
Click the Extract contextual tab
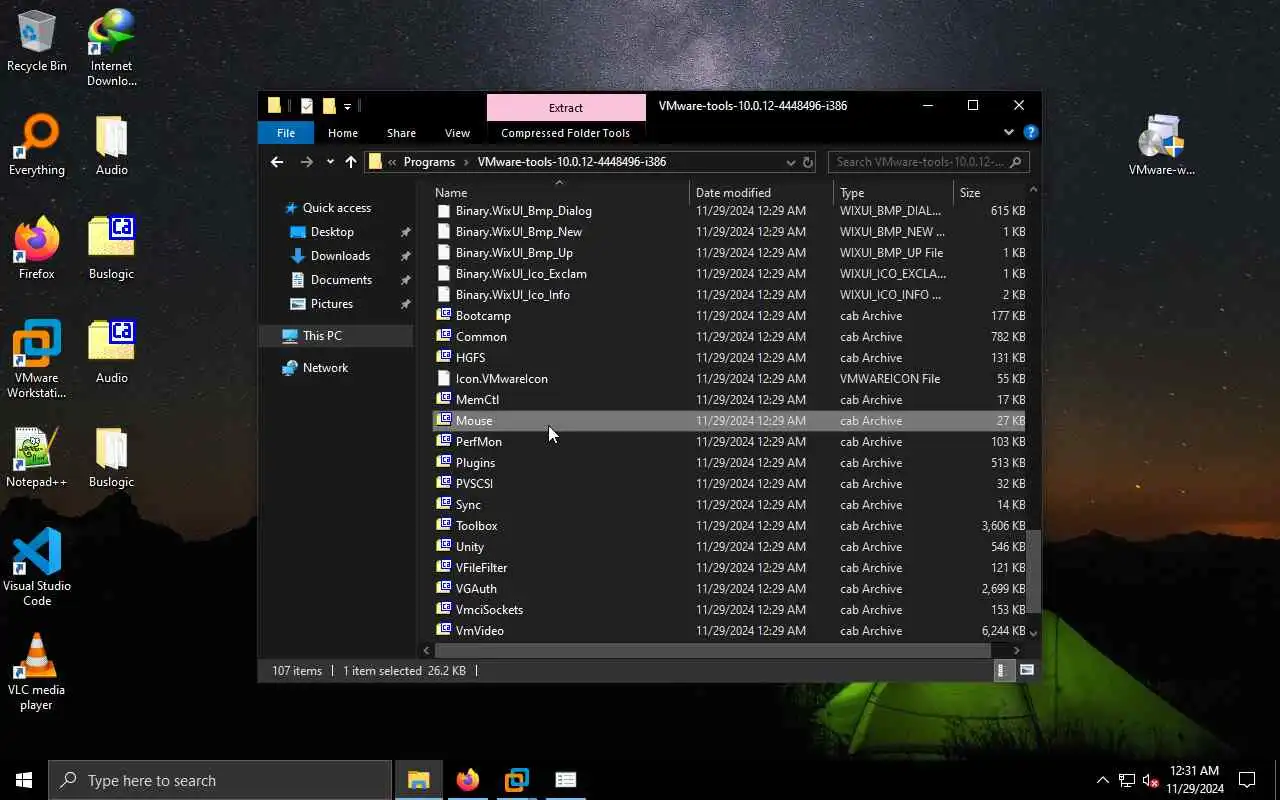(x=566, y=108)
